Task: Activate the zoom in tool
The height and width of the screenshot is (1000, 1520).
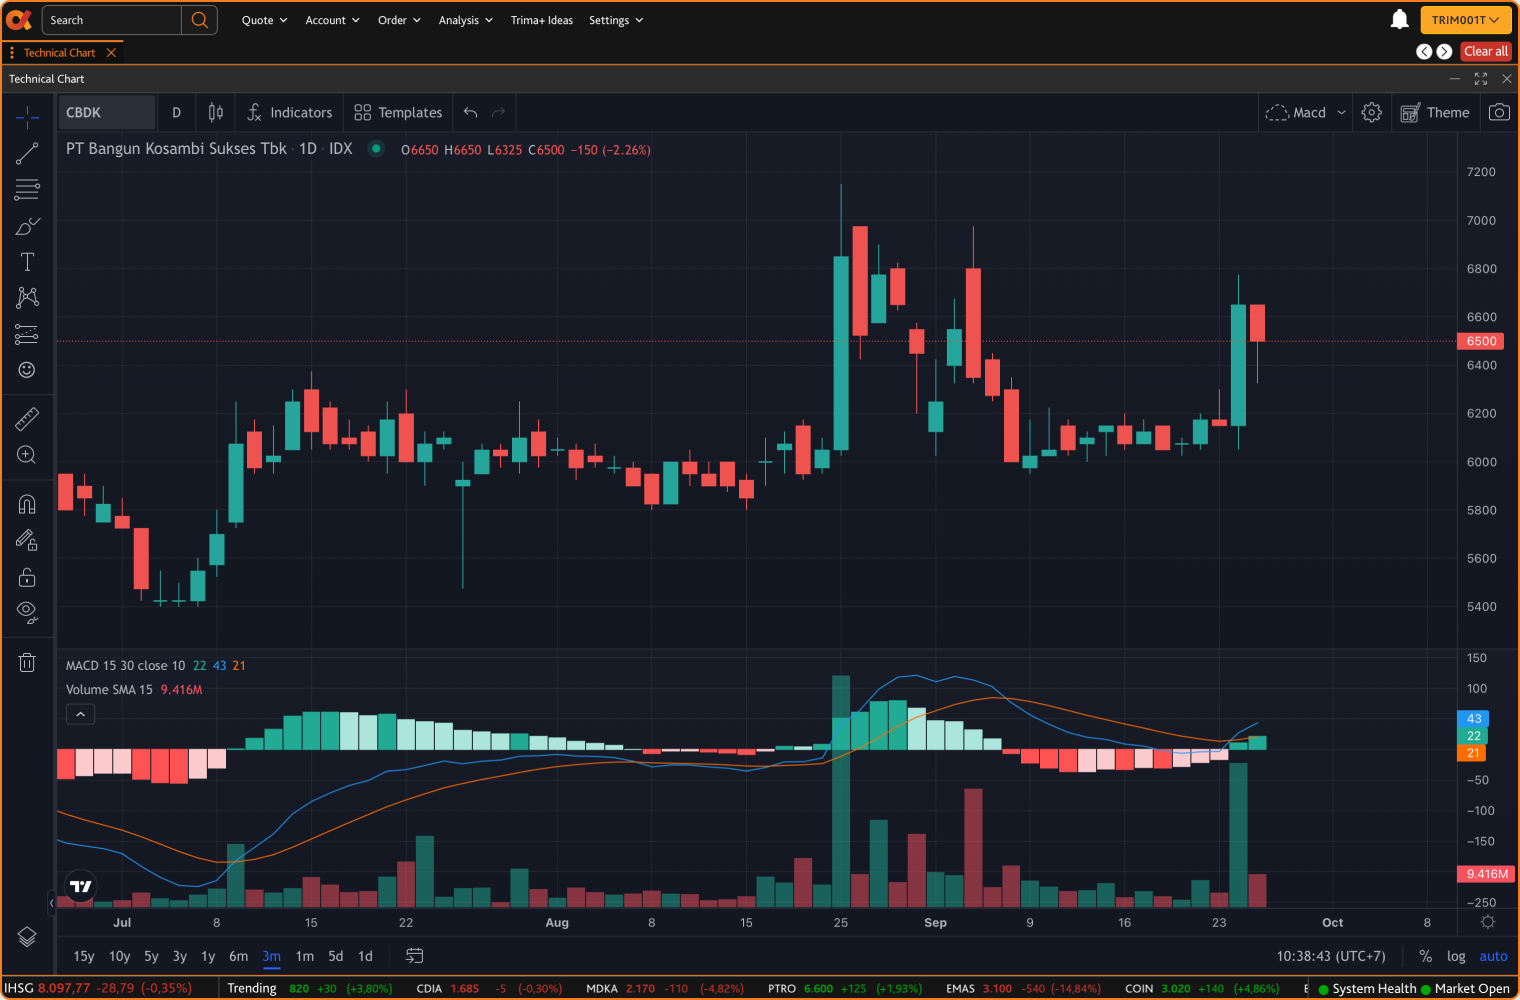Action: coord(27,455)
